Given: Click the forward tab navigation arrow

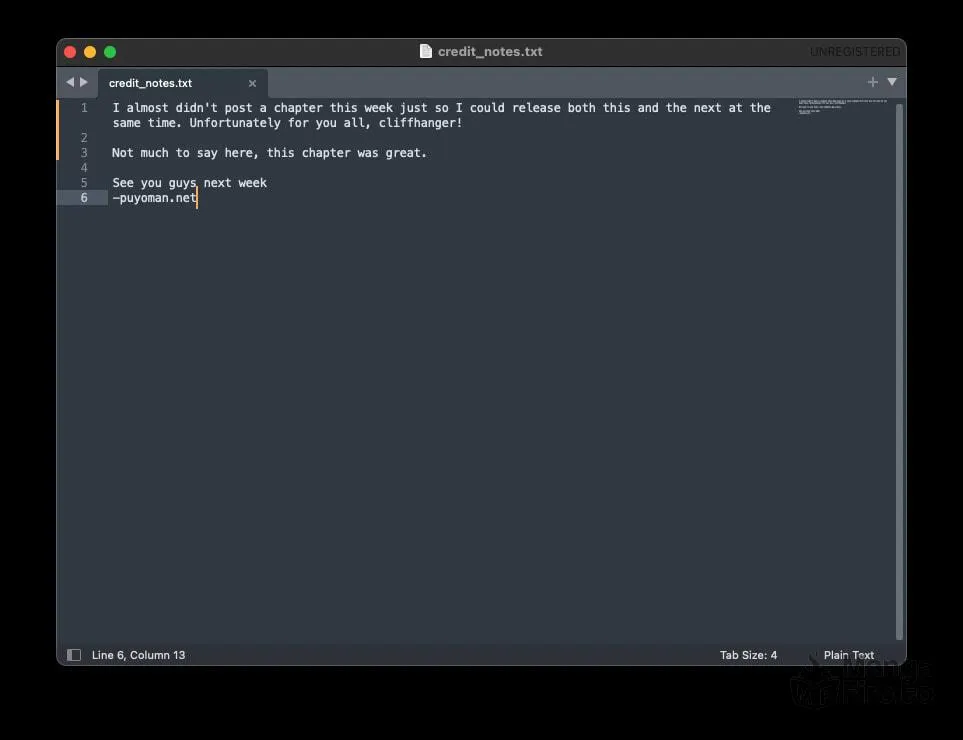Looking at the screenshot, I should click(84, 82).
